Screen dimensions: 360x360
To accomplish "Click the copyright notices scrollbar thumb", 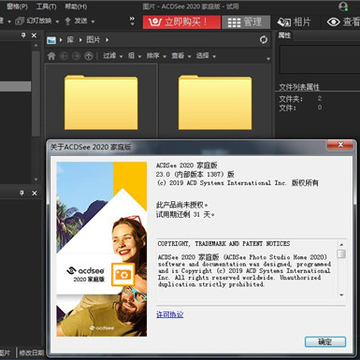I will [341, 254].
